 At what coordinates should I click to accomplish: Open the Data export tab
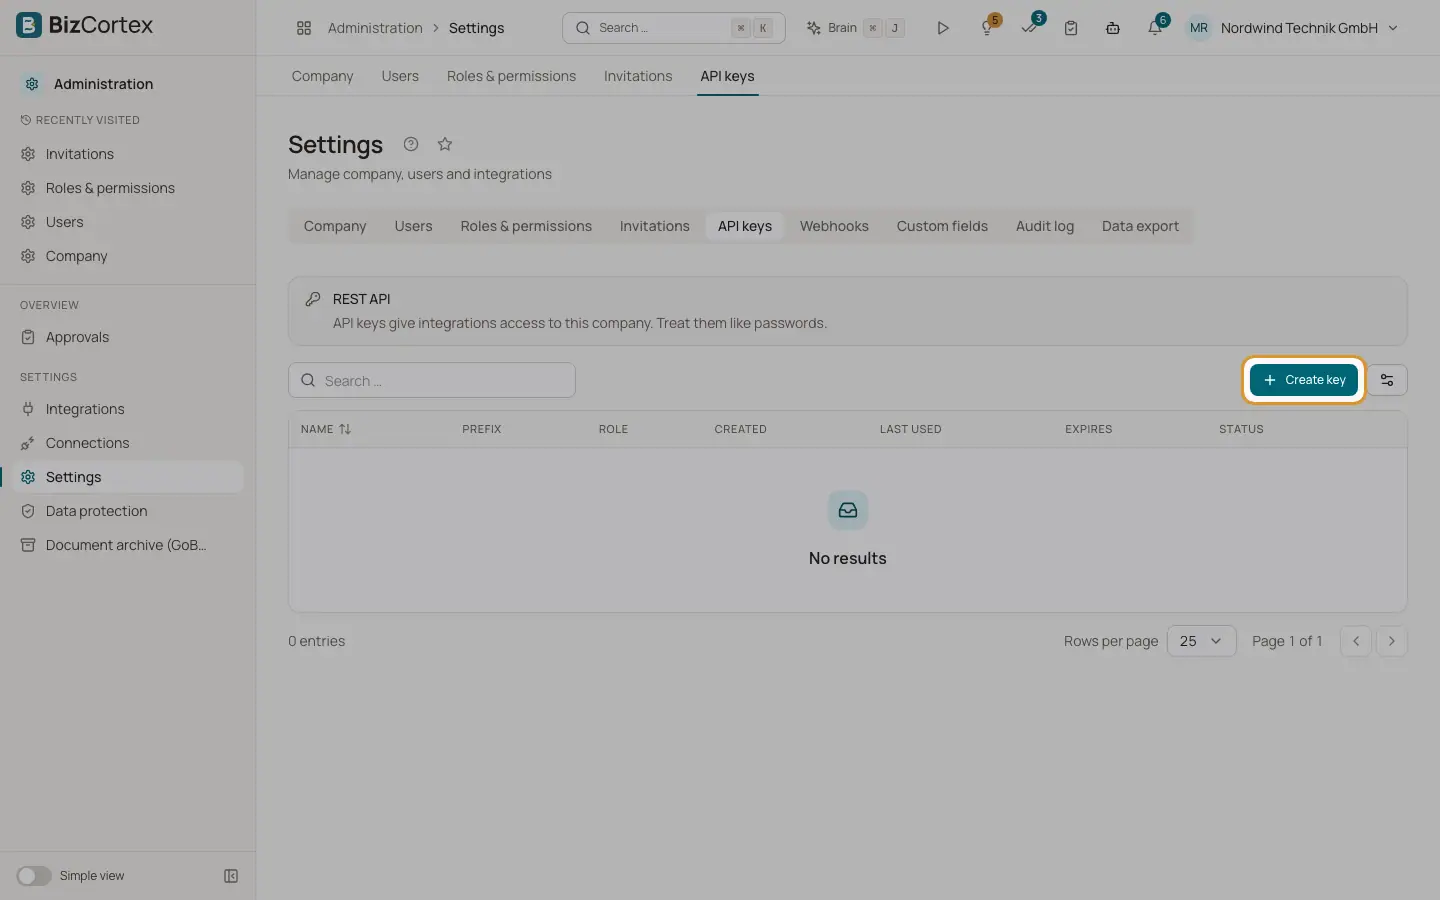pos(1140,226)
